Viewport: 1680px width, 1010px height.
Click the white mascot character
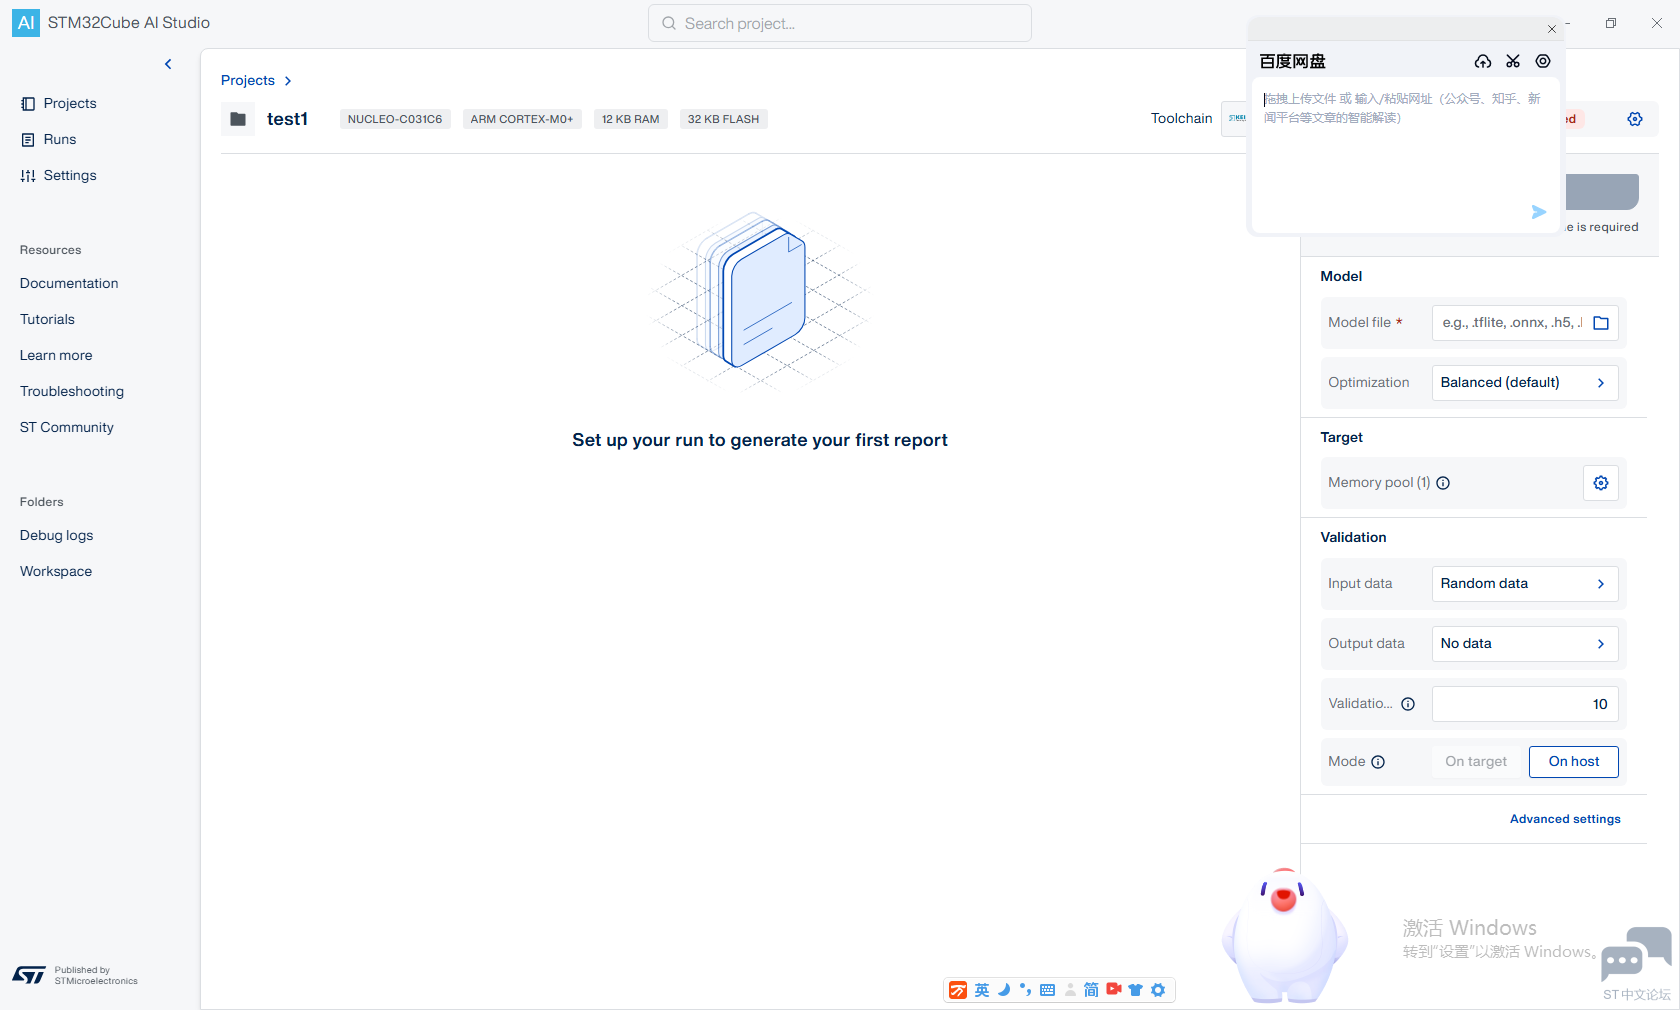pyautogui.click(x=1284, y=936)
